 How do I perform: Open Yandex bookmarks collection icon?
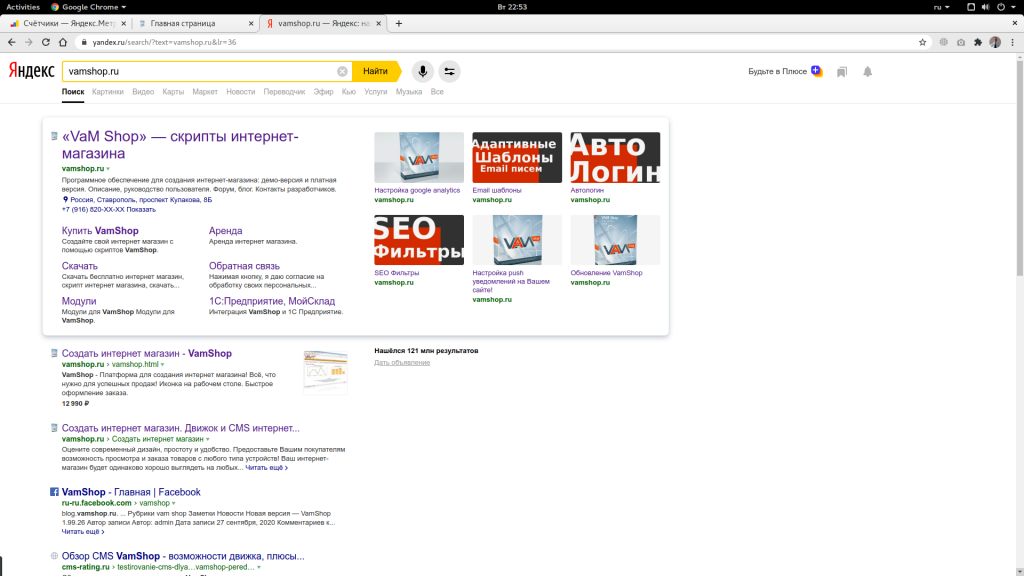pyautogui.click(x=842, y=72)
